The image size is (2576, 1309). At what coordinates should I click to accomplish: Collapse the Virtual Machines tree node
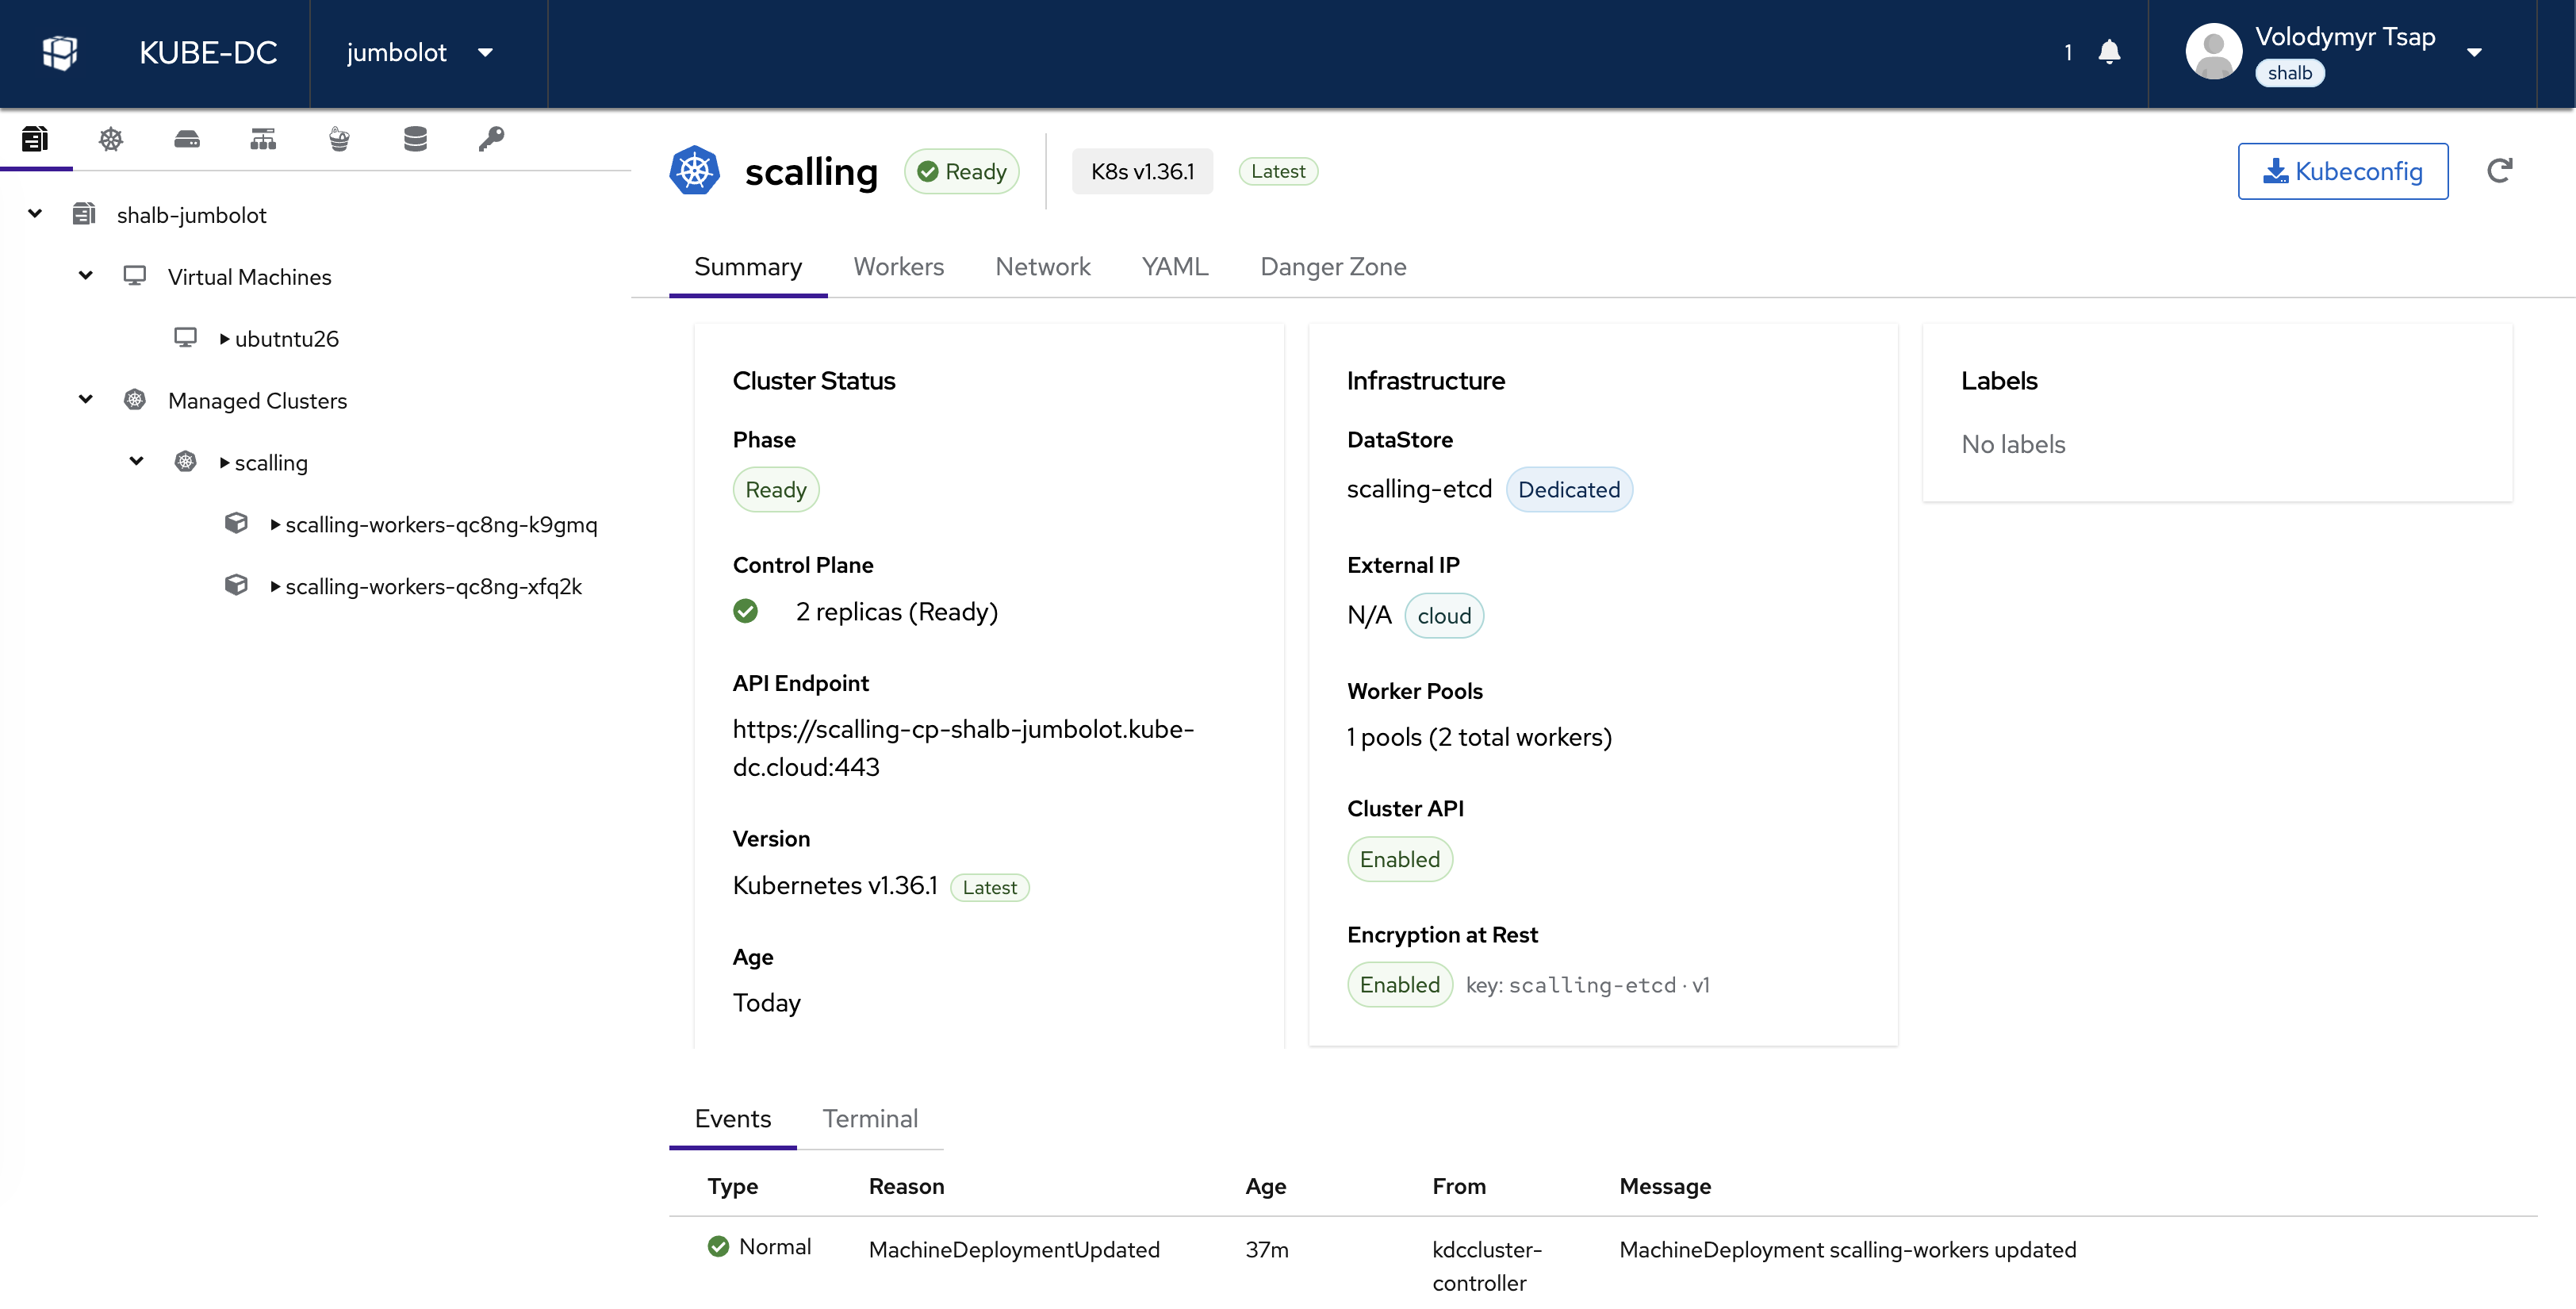click(86, 275)
